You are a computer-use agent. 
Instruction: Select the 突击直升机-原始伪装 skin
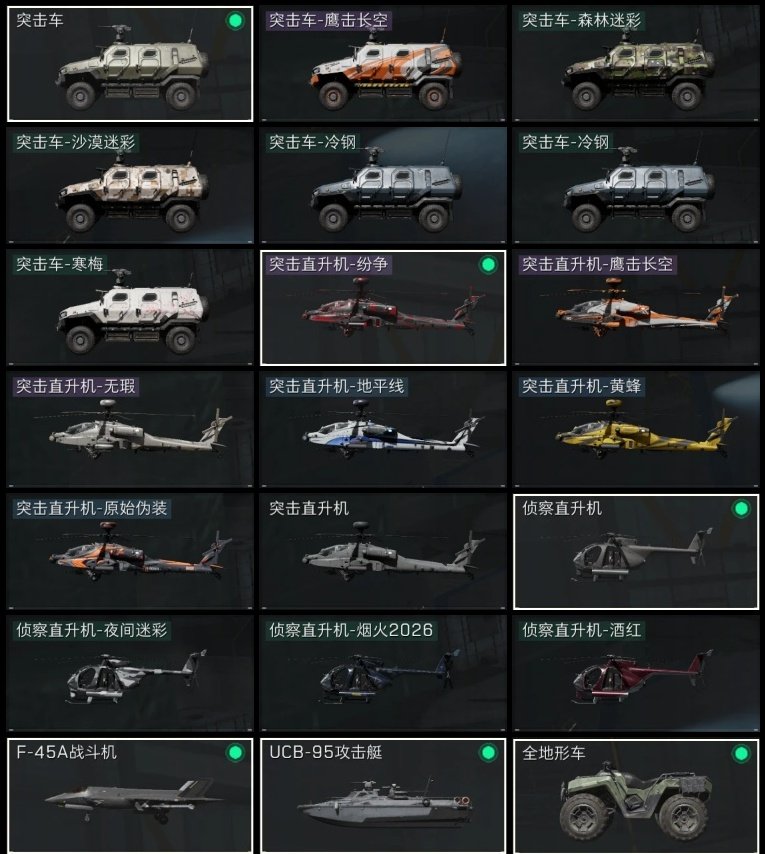[x=130, y=551]
